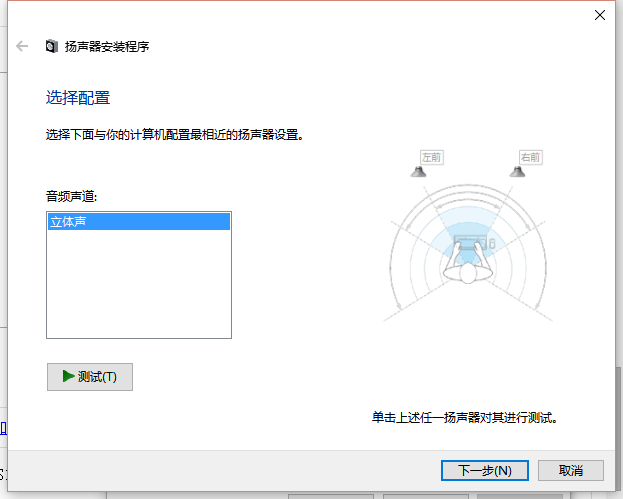
Task: Click the 测试(T) button
Action: pos(90,377)
